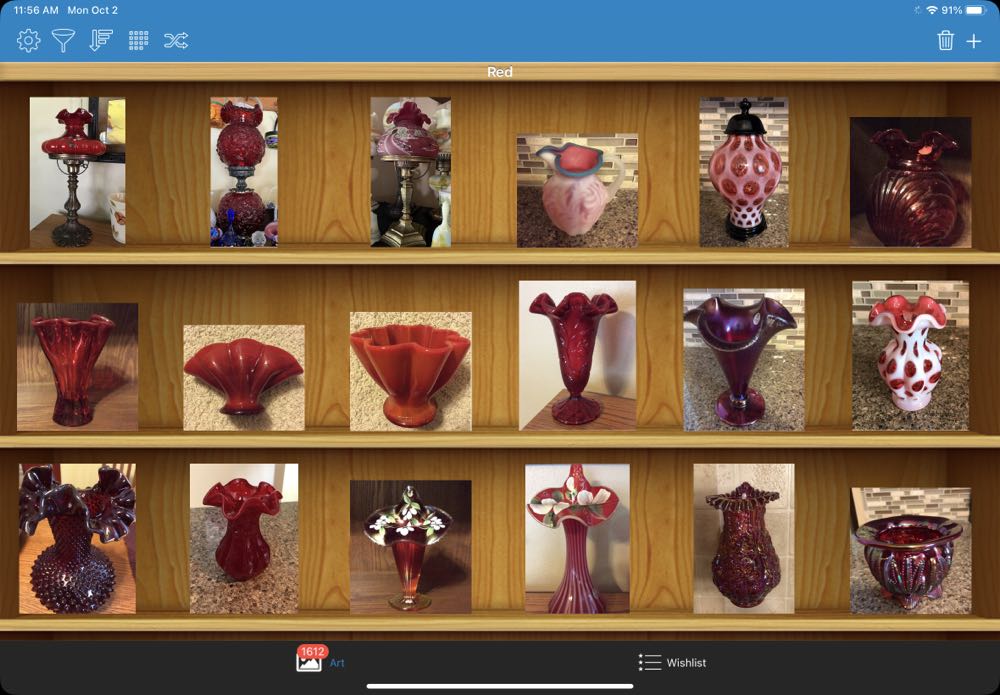Add new item with plus icon
1000x695 pixels.
coord(974,41)
